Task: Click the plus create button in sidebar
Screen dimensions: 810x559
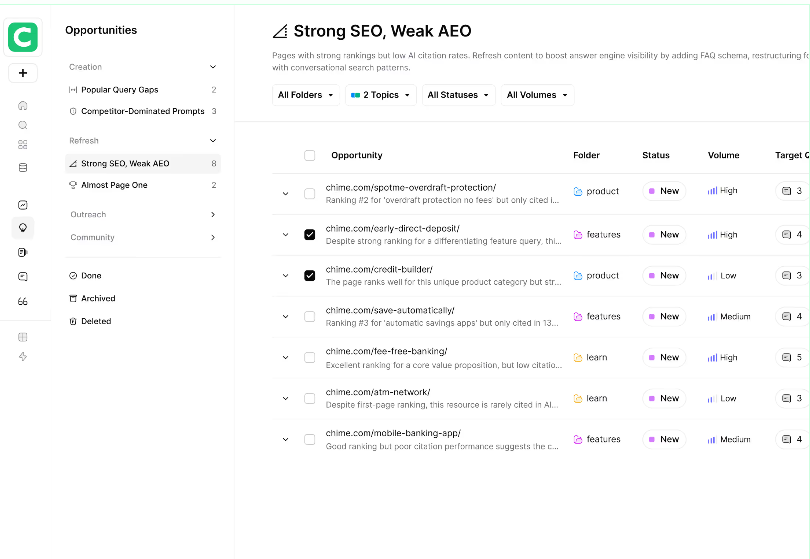Action: coord(23,73)
